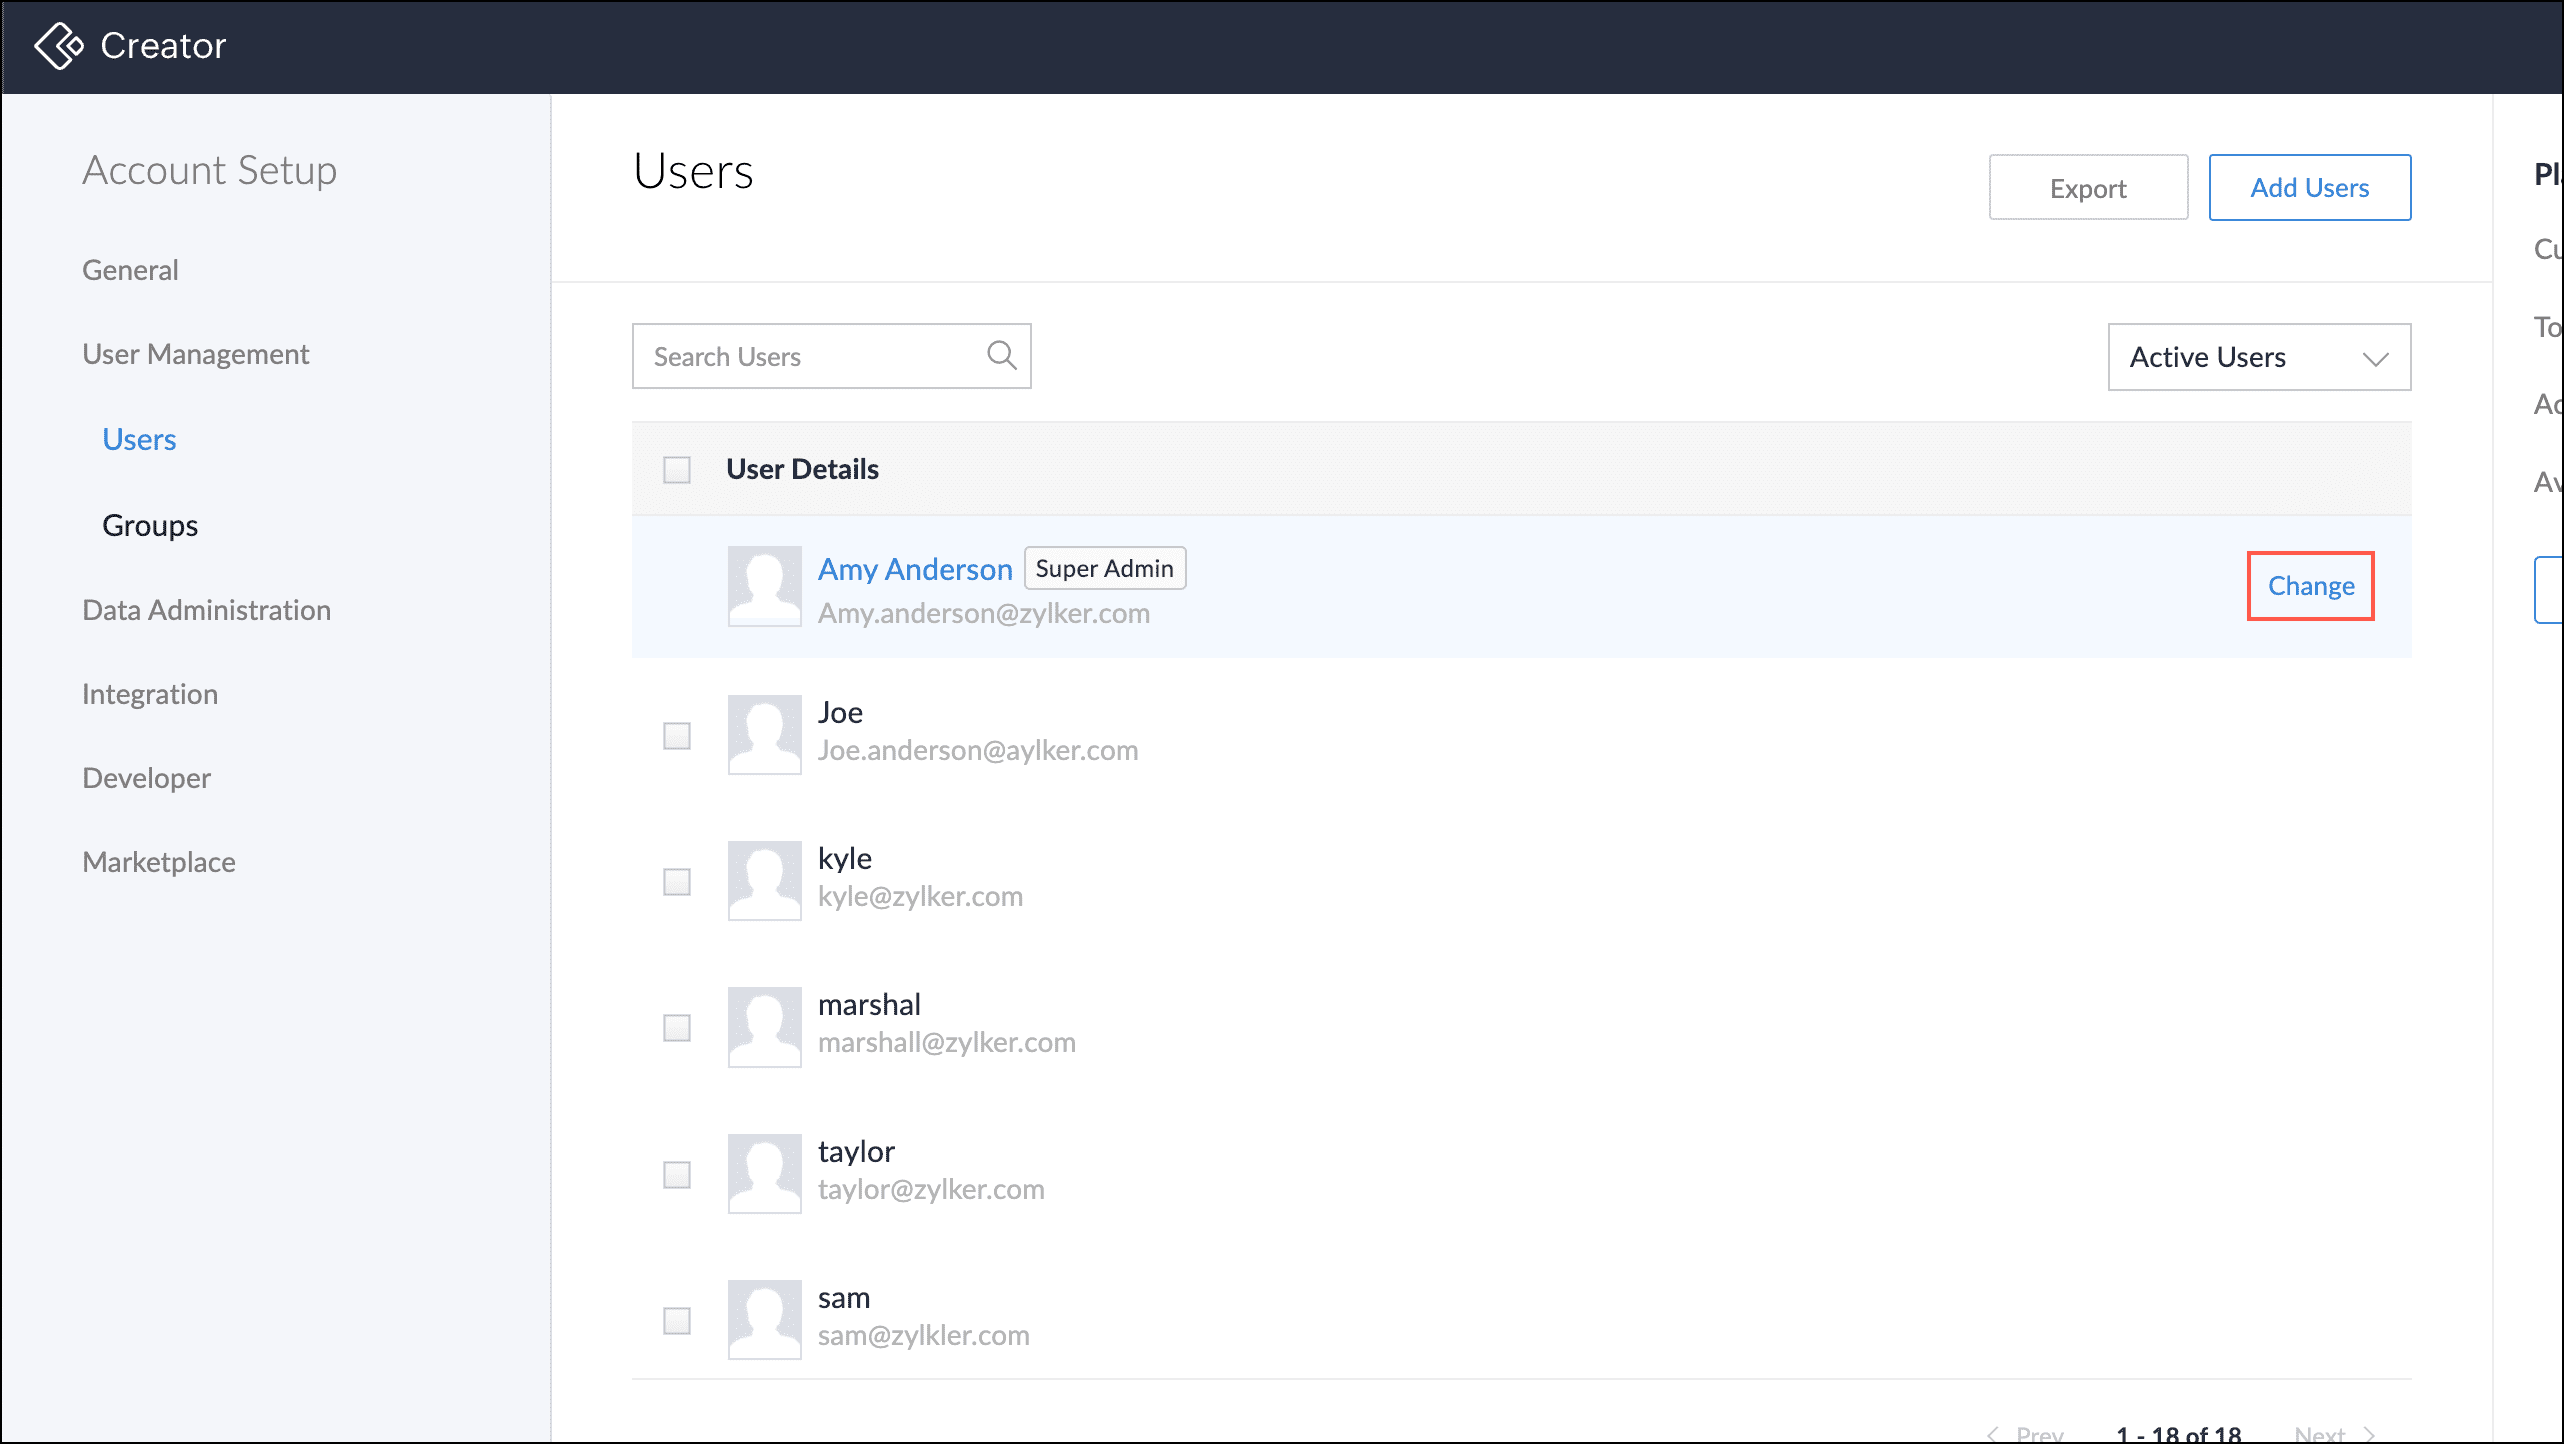Expand the User Management section
The image size is (2564, 1444).
tap(196, 354)
